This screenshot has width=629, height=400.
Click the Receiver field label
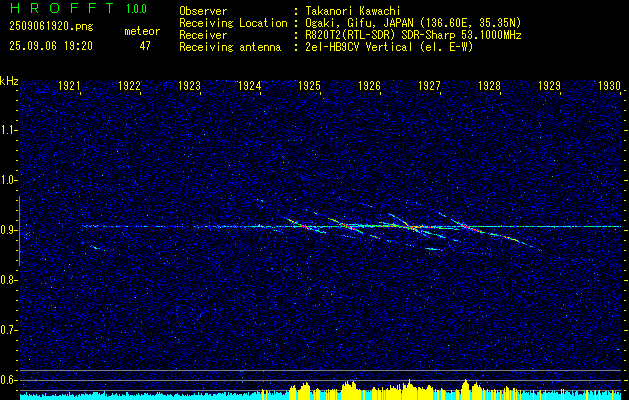click(x=203, y=35)
